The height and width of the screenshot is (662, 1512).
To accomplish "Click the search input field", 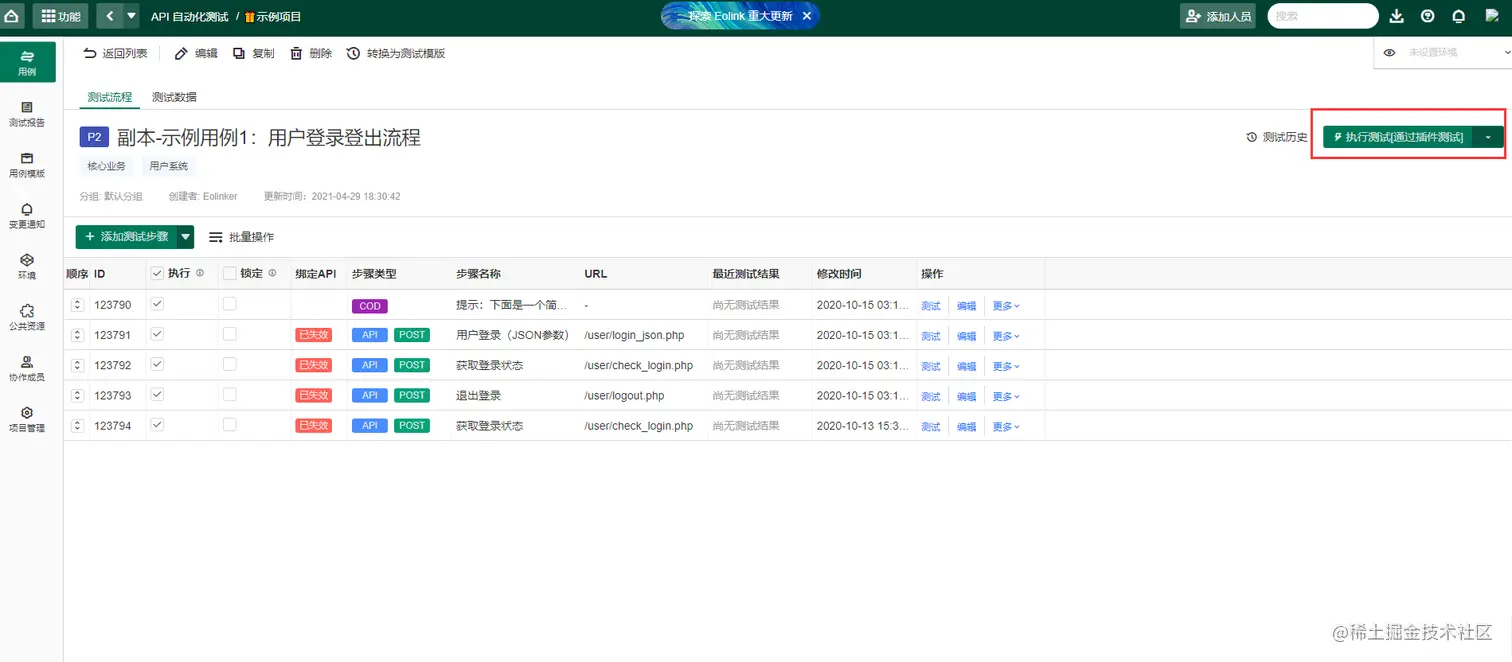I will point(1322,15).
